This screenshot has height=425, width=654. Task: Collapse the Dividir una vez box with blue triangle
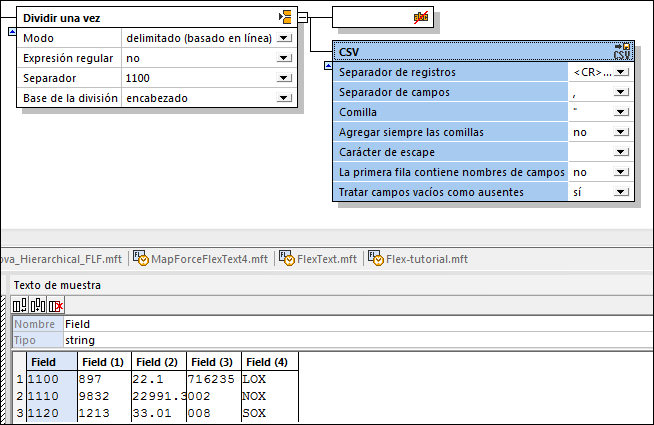(12, 31)
